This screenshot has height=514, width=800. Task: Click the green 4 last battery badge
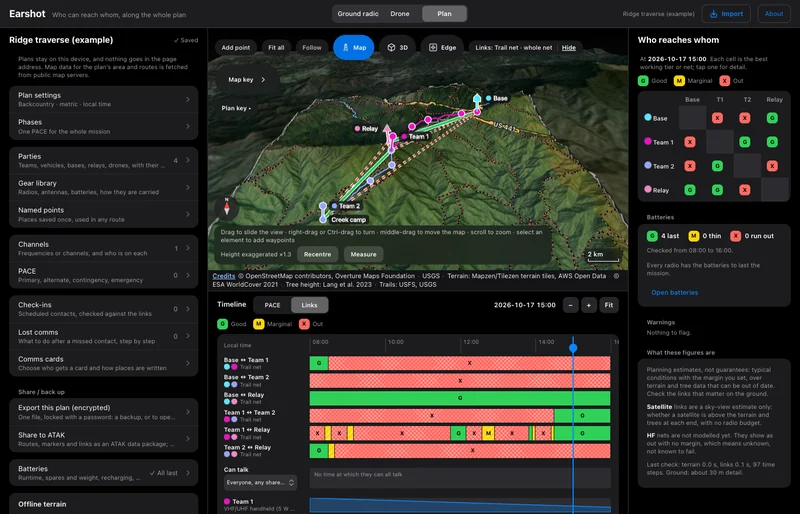pyautogui.click(x=652, y=236)
